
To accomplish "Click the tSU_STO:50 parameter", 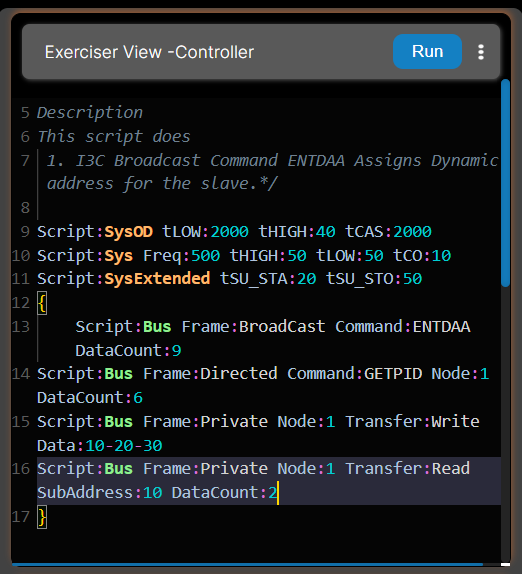I will coord(374,279).
